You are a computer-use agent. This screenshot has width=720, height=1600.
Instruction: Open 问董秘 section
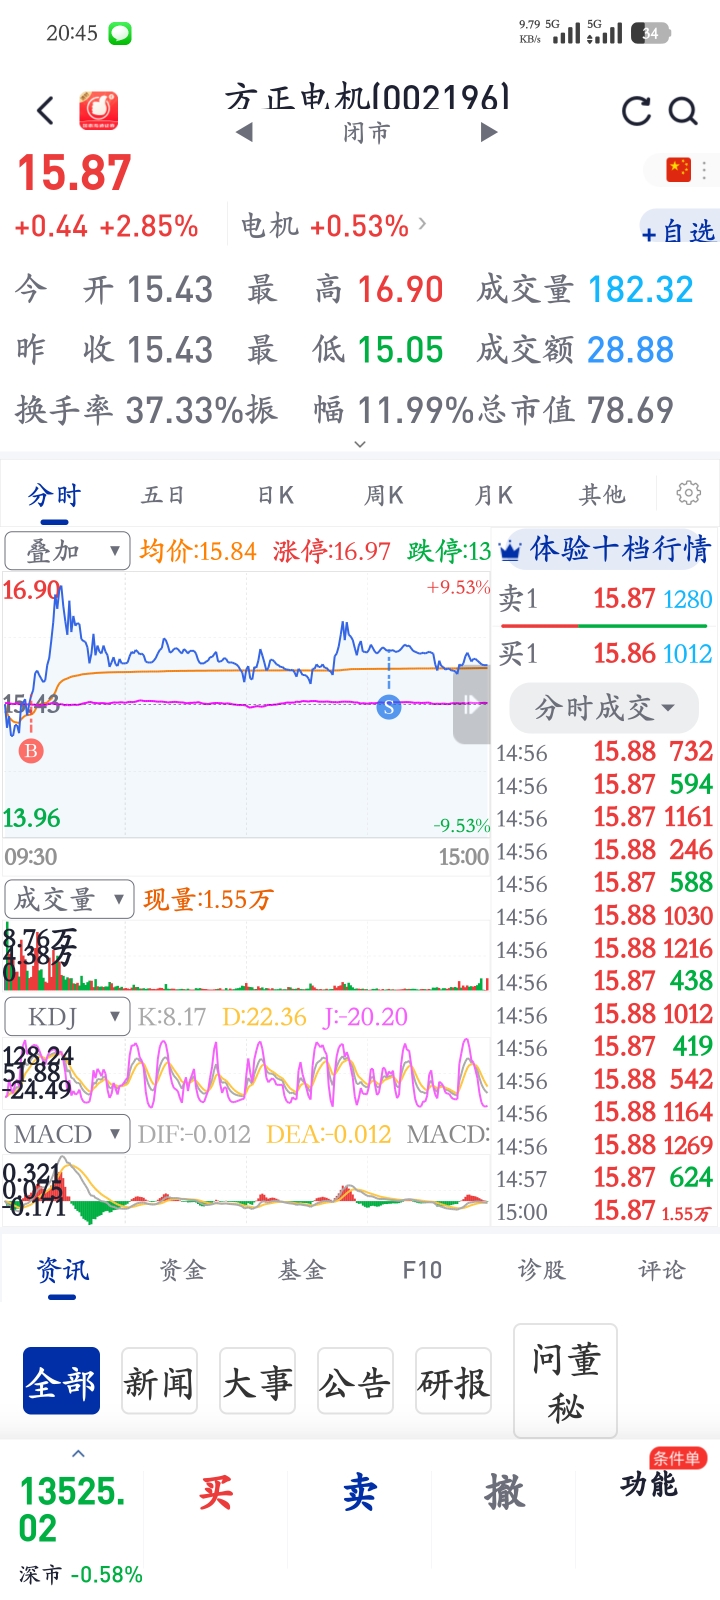pos(565,1381)
